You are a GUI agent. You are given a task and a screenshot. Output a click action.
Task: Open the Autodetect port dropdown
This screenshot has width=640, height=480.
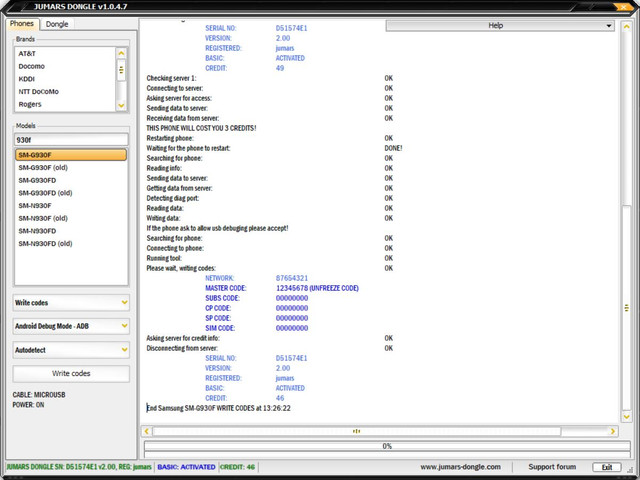click(x=71, y=350)
